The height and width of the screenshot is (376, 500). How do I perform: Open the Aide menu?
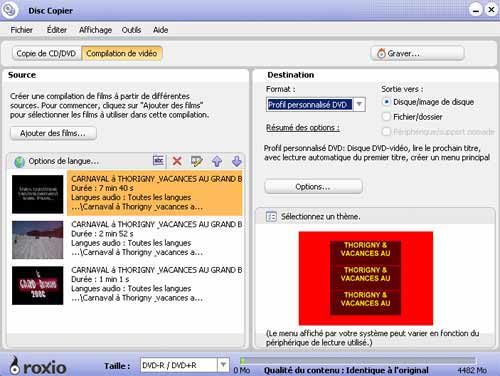click(x=160, y=30)
